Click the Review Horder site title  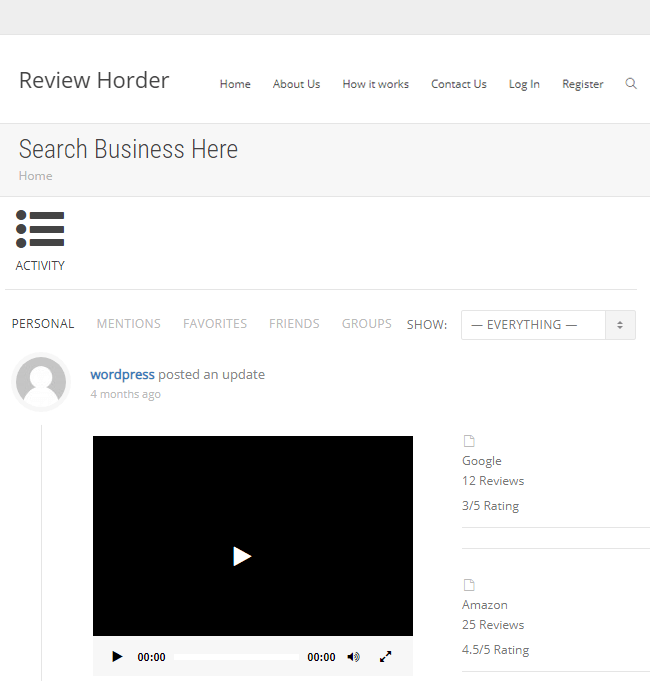[x=94, y=80]
